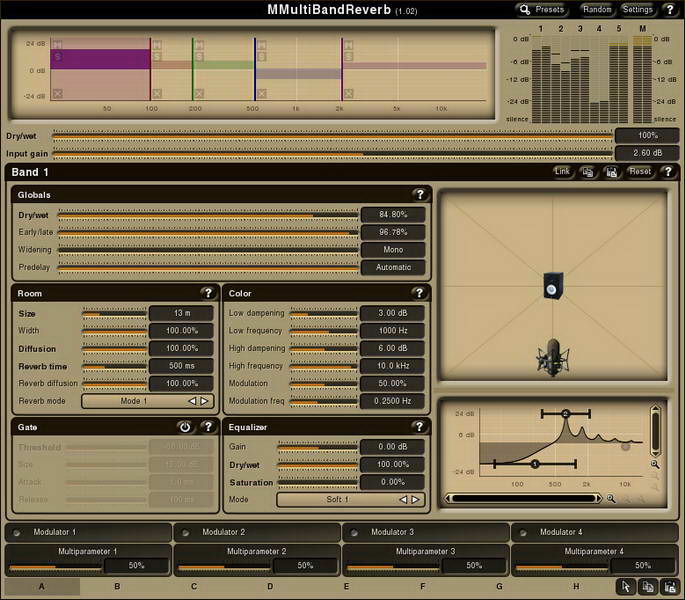Open the Presets browser
This screenshot has width=685, height=600.
[x=543, y=9]
